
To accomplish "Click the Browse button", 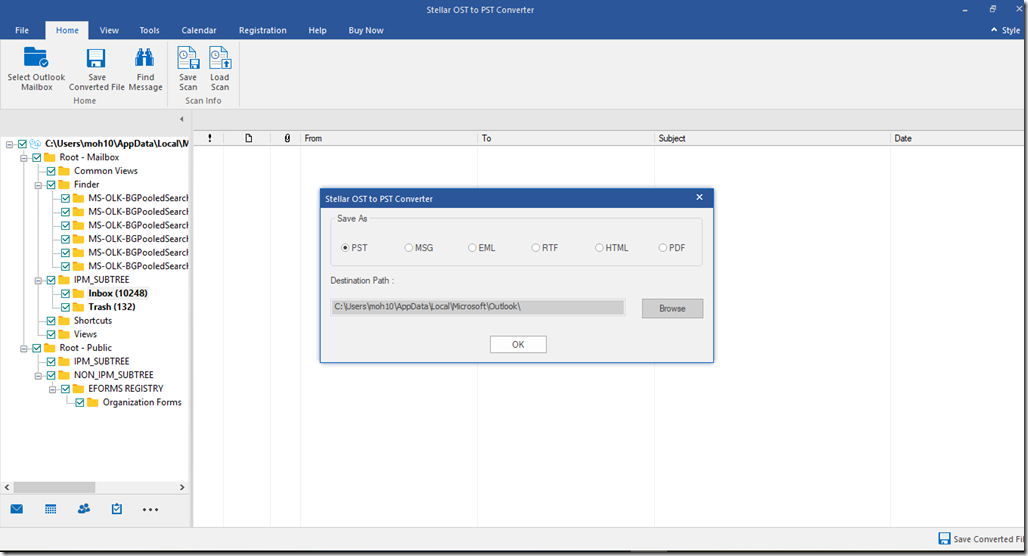I will click(x=672, y=308).
